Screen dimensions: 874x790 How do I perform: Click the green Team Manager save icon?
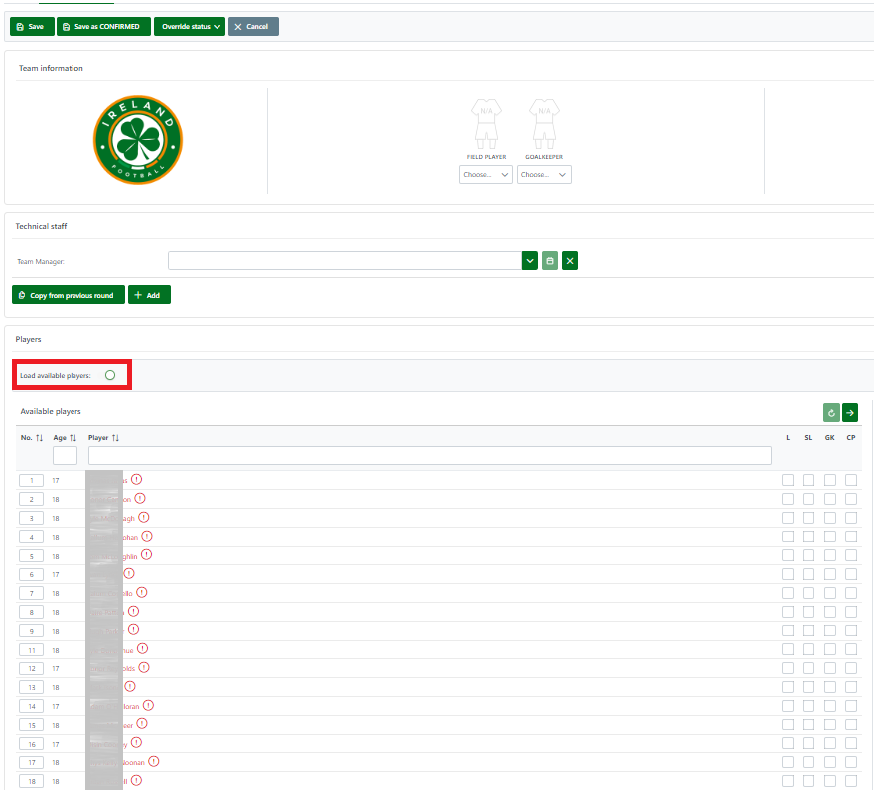550,261
